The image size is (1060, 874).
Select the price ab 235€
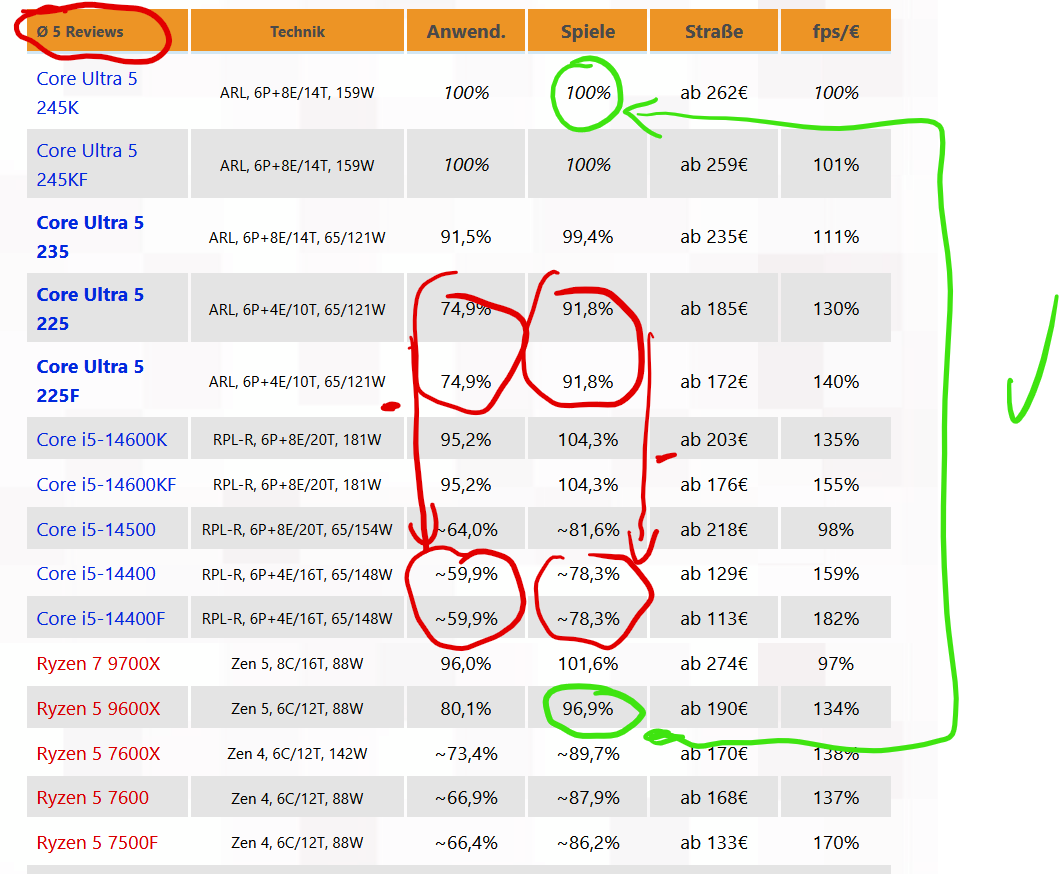pos(714,237)
